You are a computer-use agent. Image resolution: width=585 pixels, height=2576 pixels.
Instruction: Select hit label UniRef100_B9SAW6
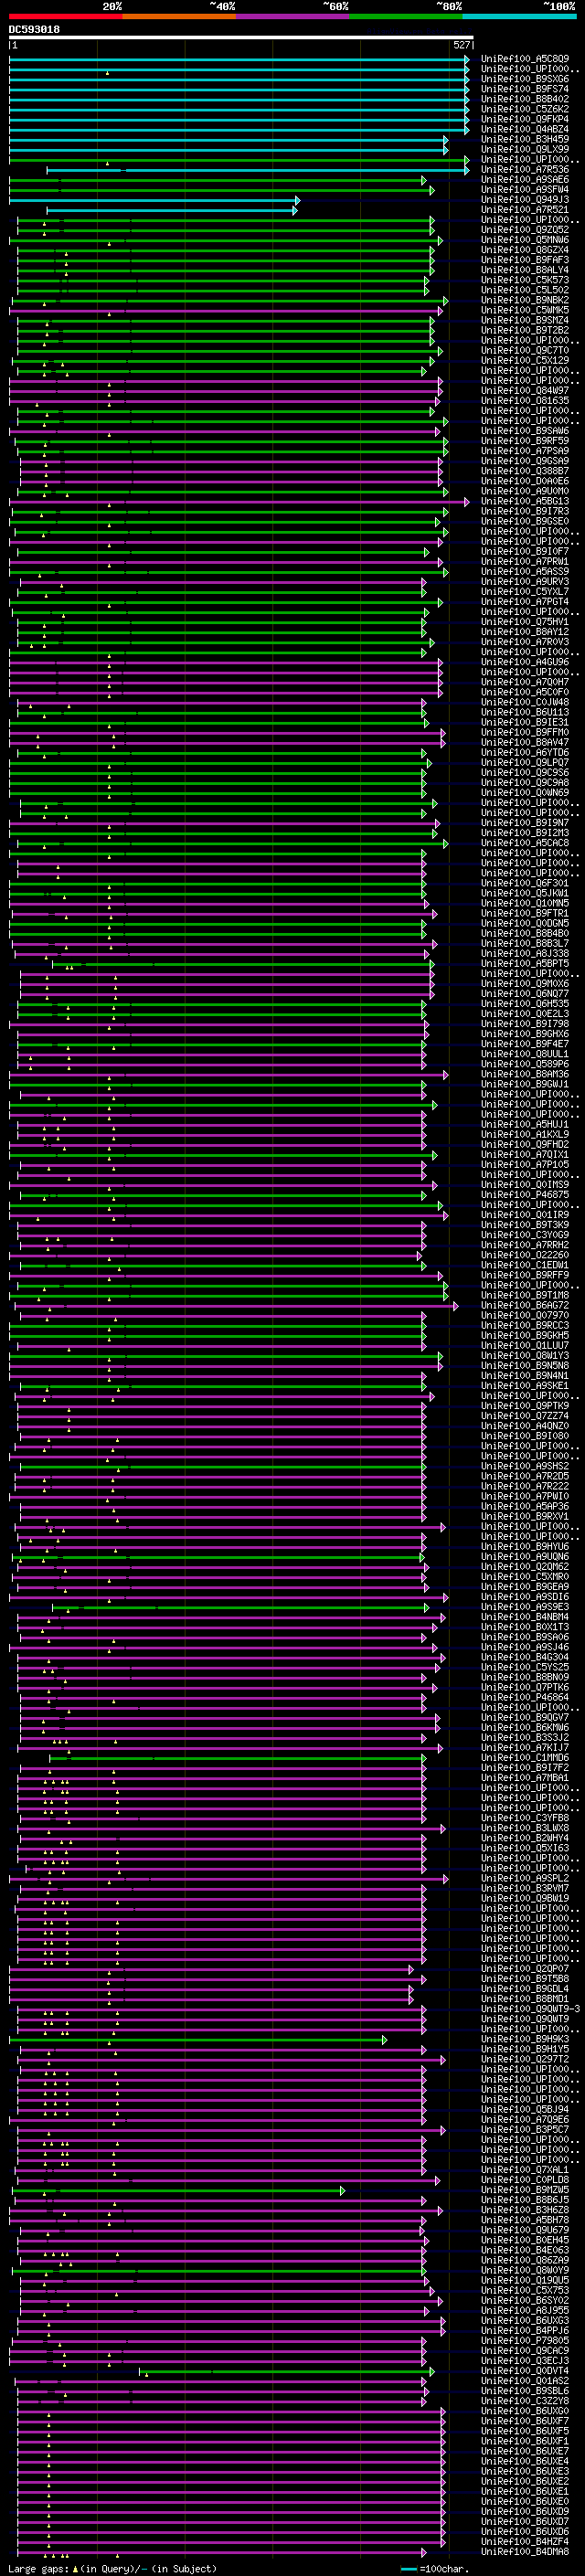[525, 431]
